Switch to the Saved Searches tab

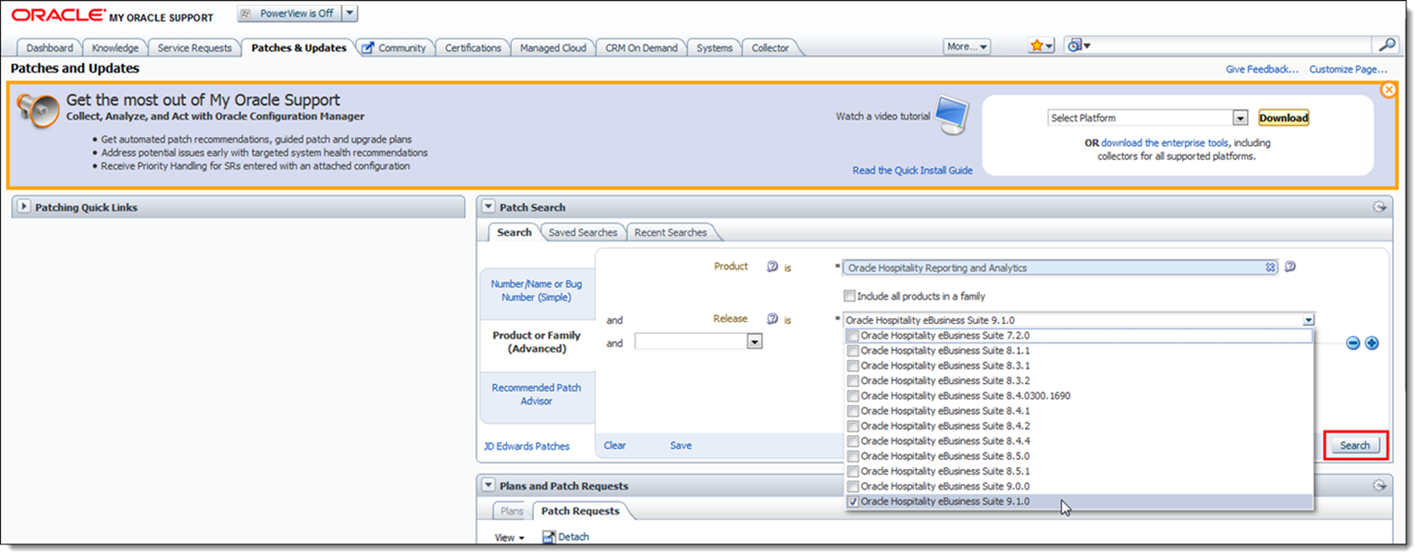click(x=583, y=232)
